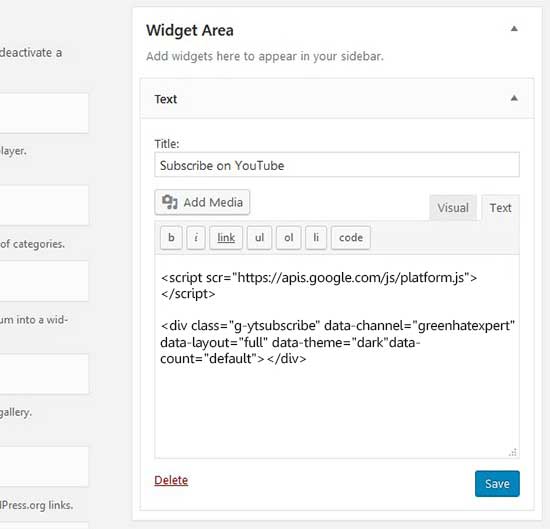This screenshot has width=550, height=529.
Task: Click inside the HTML content text area
Action: pyautogui.click(x=337, y=357)
